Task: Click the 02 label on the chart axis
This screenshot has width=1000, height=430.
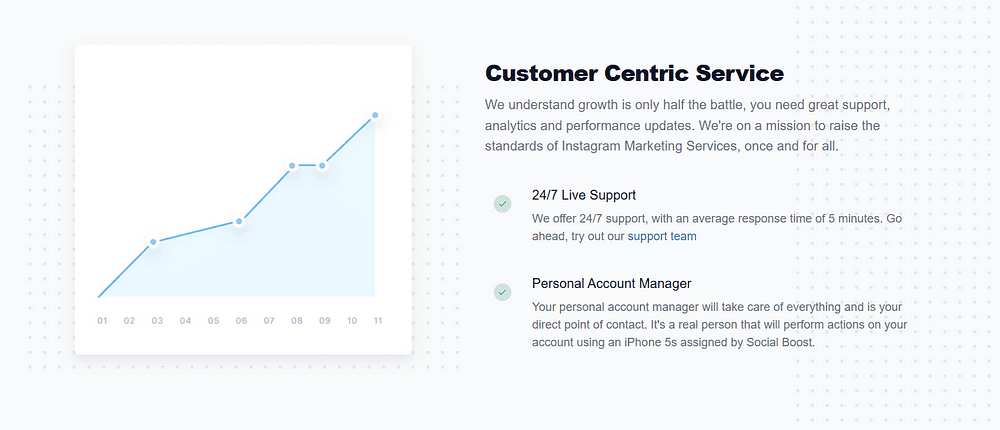Action: click(129, 321)
